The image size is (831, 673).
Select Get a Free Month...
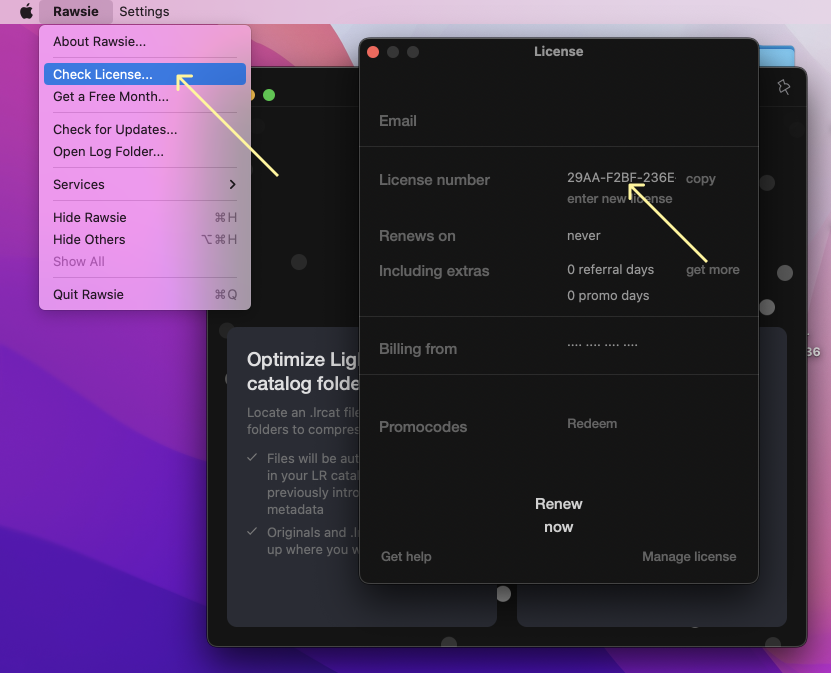[x=145, y=96]
